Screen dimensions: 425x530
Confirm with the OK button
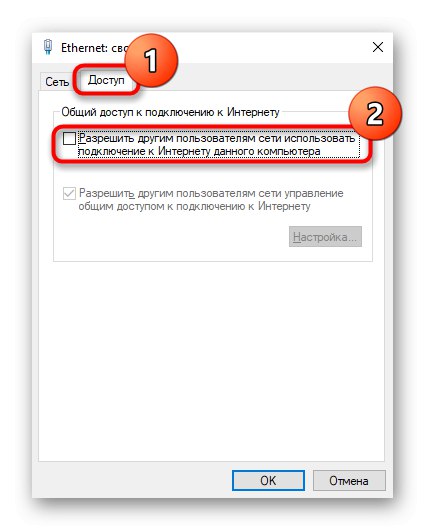coord(268,480)
